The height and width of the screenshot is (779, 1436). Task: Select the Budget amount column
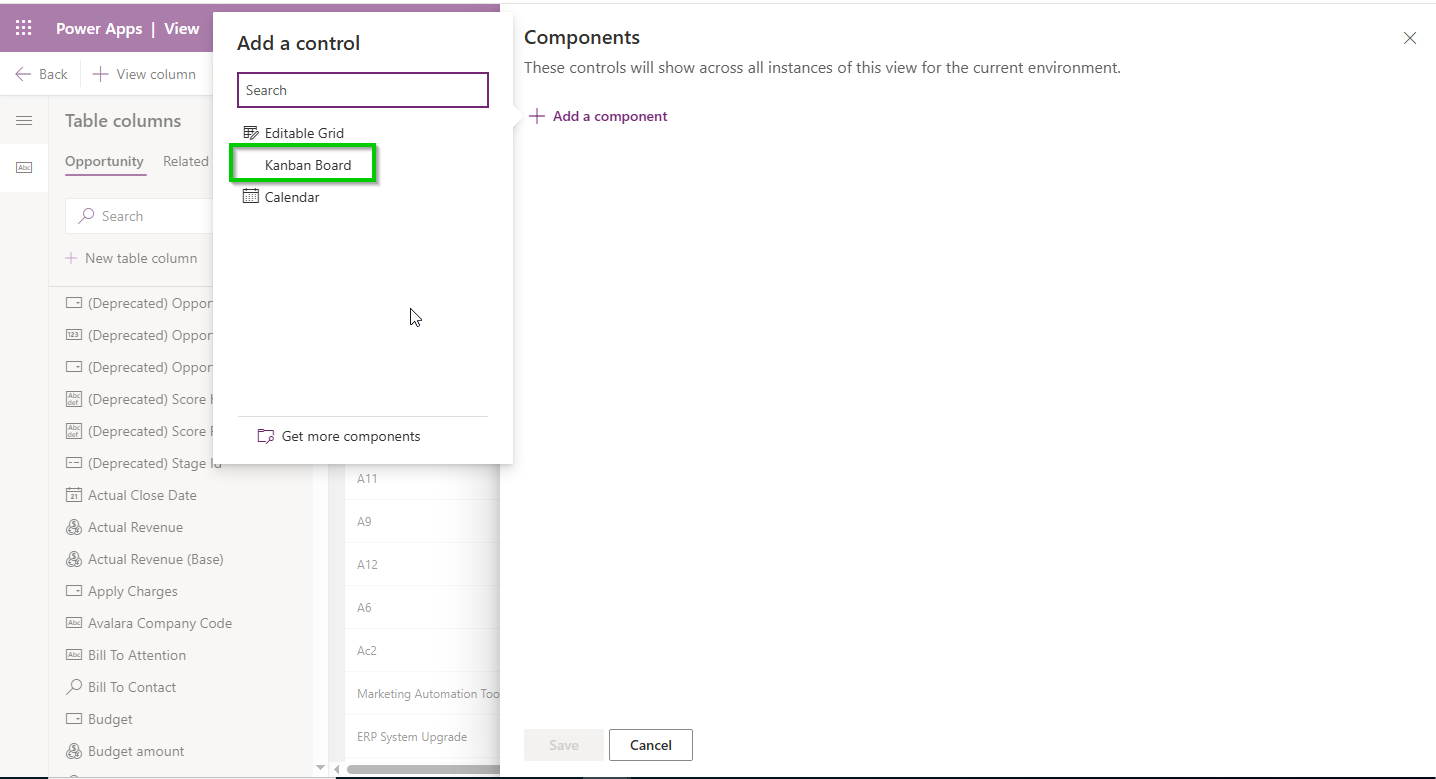coord(135,751)
